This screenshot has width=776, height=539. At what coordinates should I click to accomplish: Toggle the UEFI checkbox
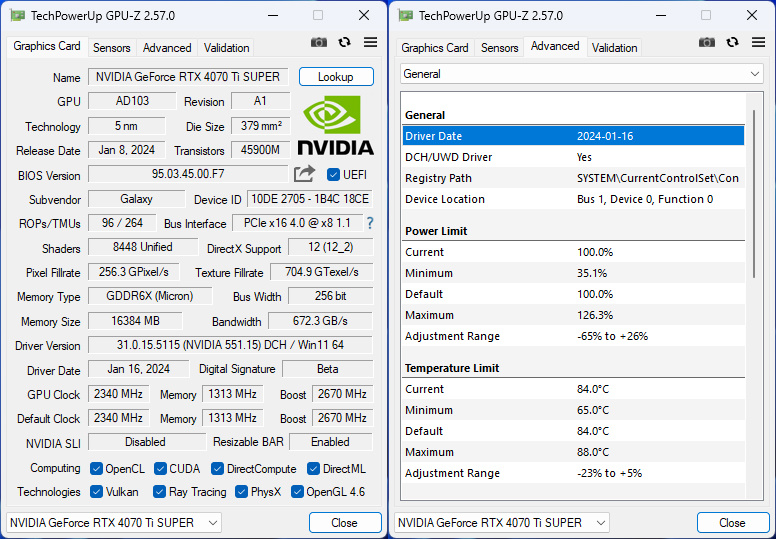pyautogui.click(x=333, y=175)
